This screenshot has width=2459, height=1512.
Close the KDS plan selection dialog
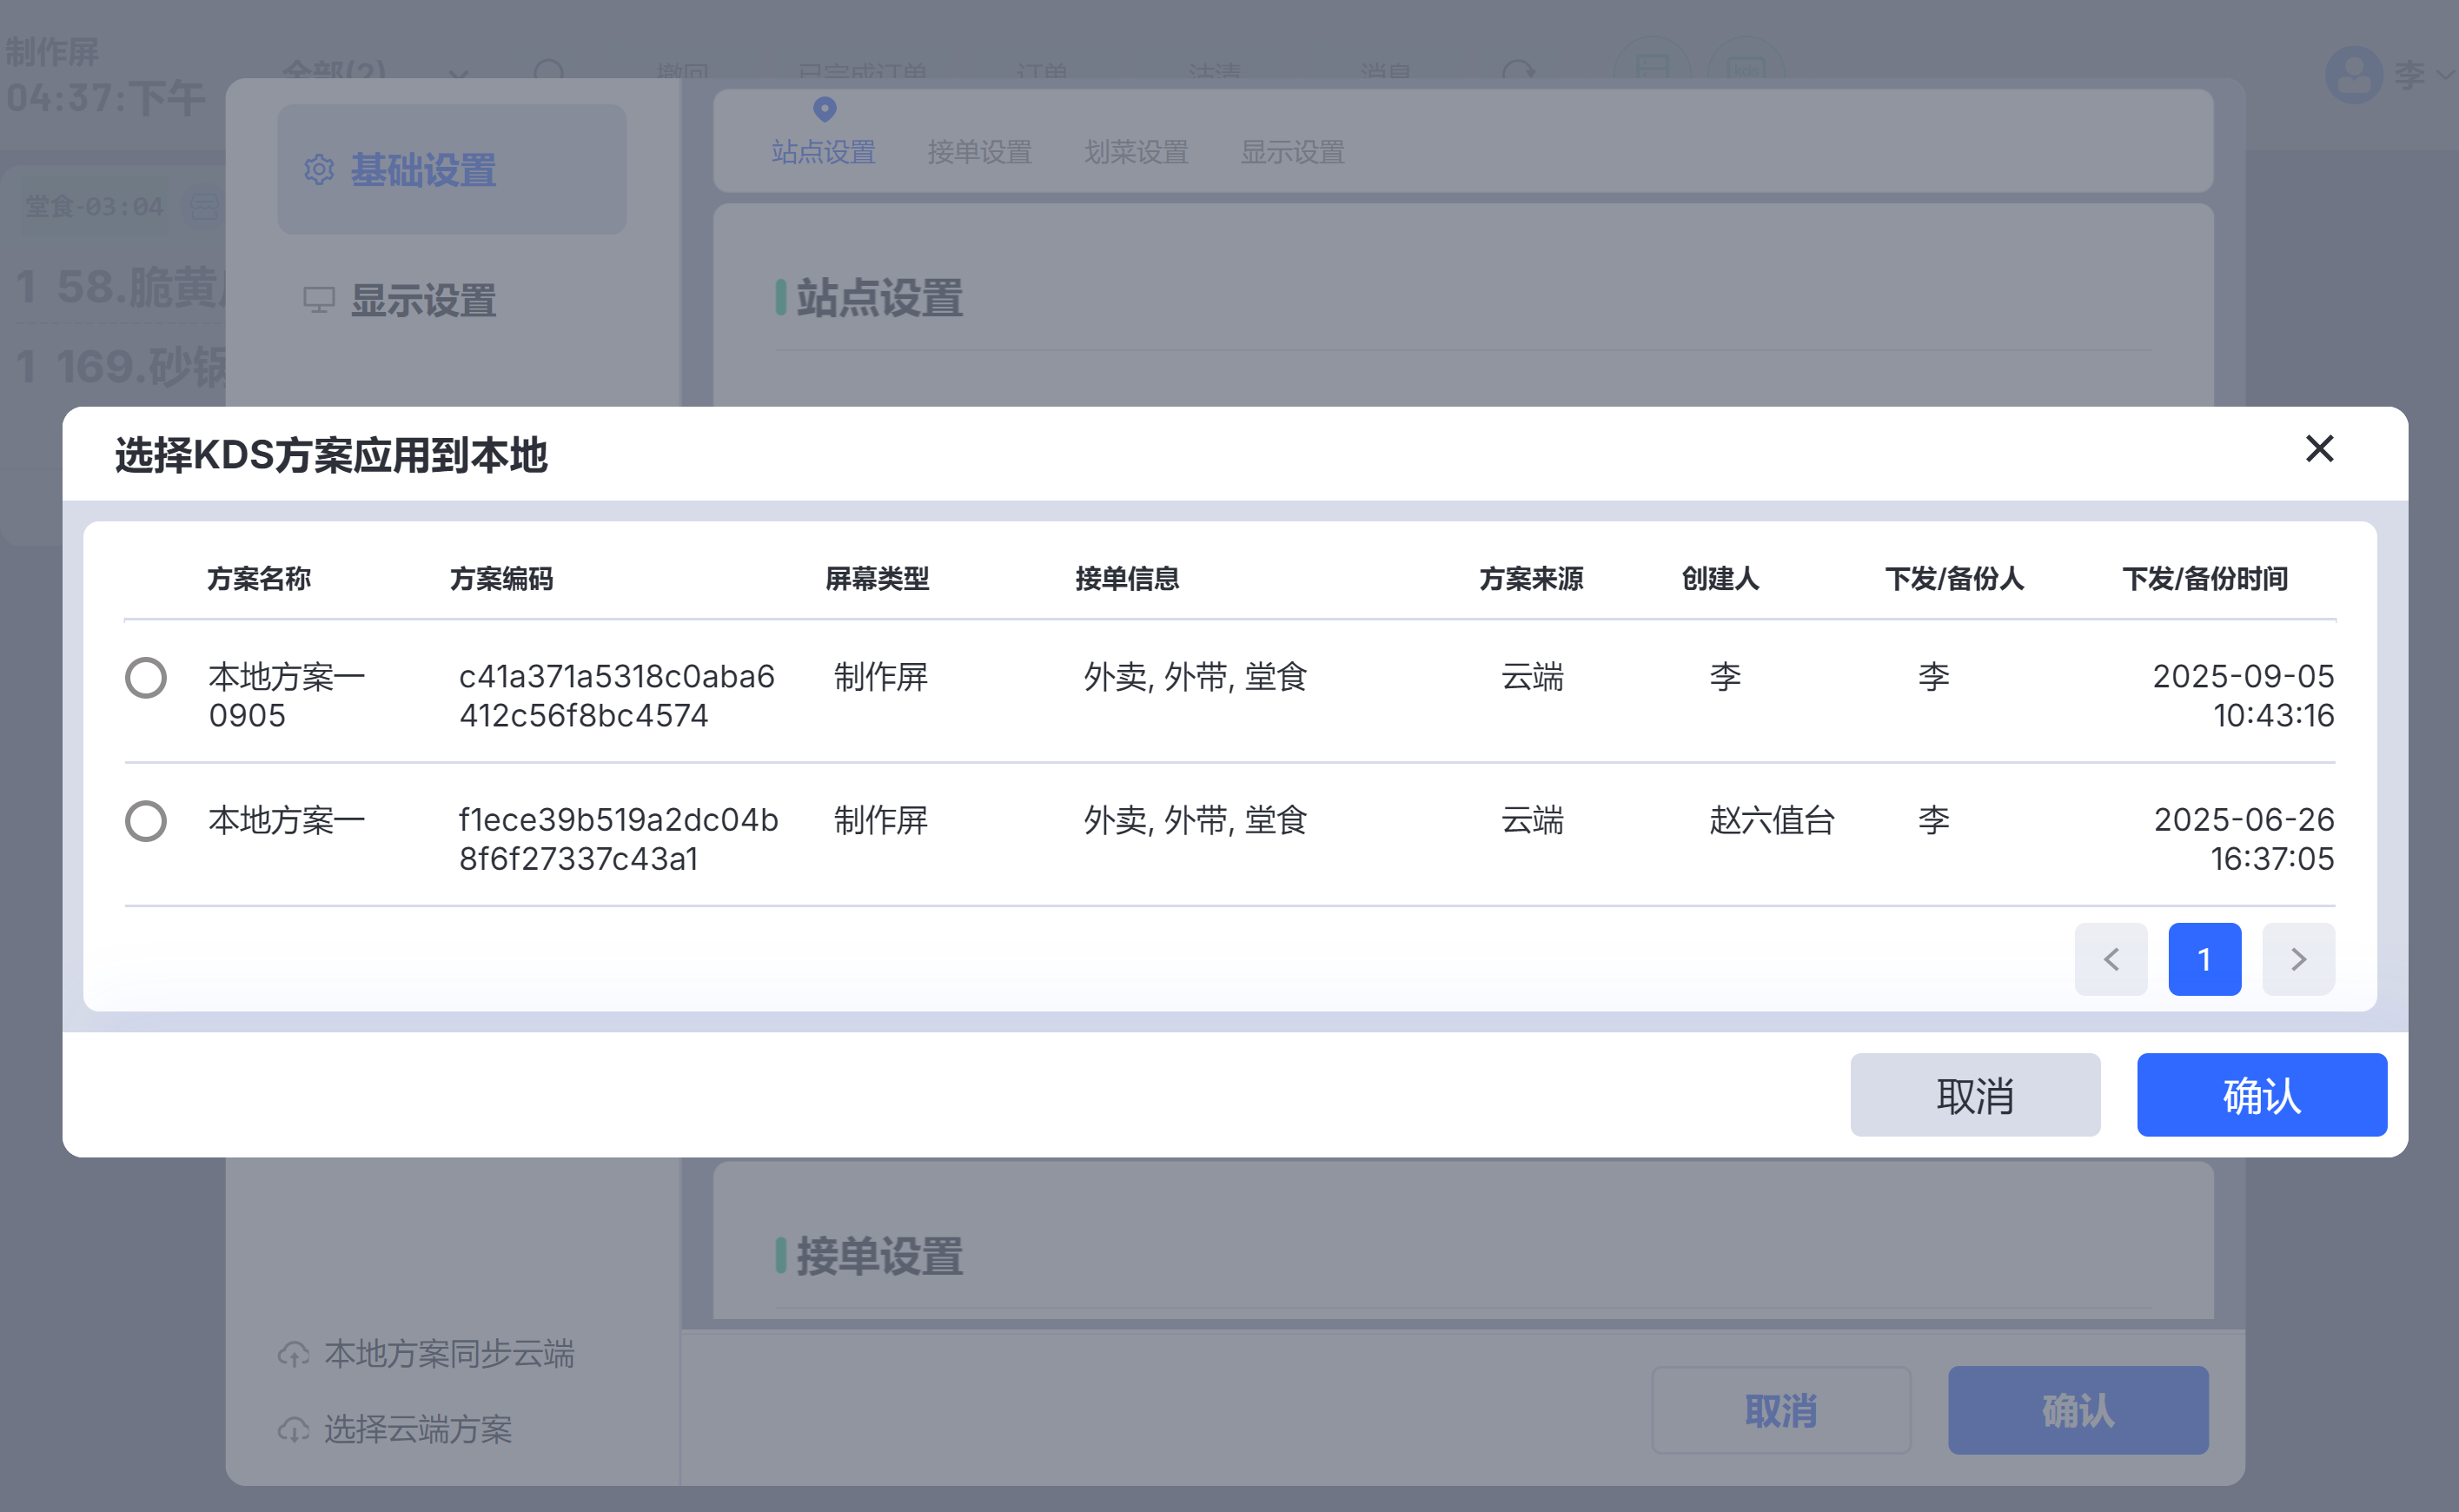pos(2319,449)
